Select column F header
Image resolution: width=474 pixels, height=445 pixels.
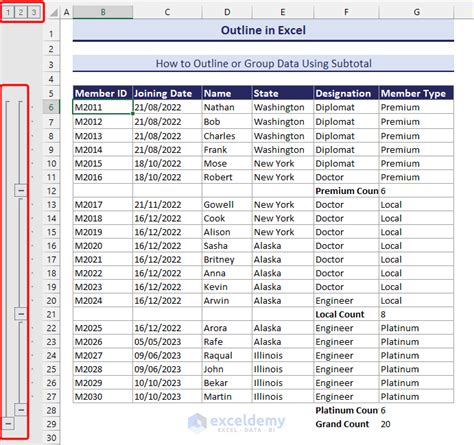point(346,12)
